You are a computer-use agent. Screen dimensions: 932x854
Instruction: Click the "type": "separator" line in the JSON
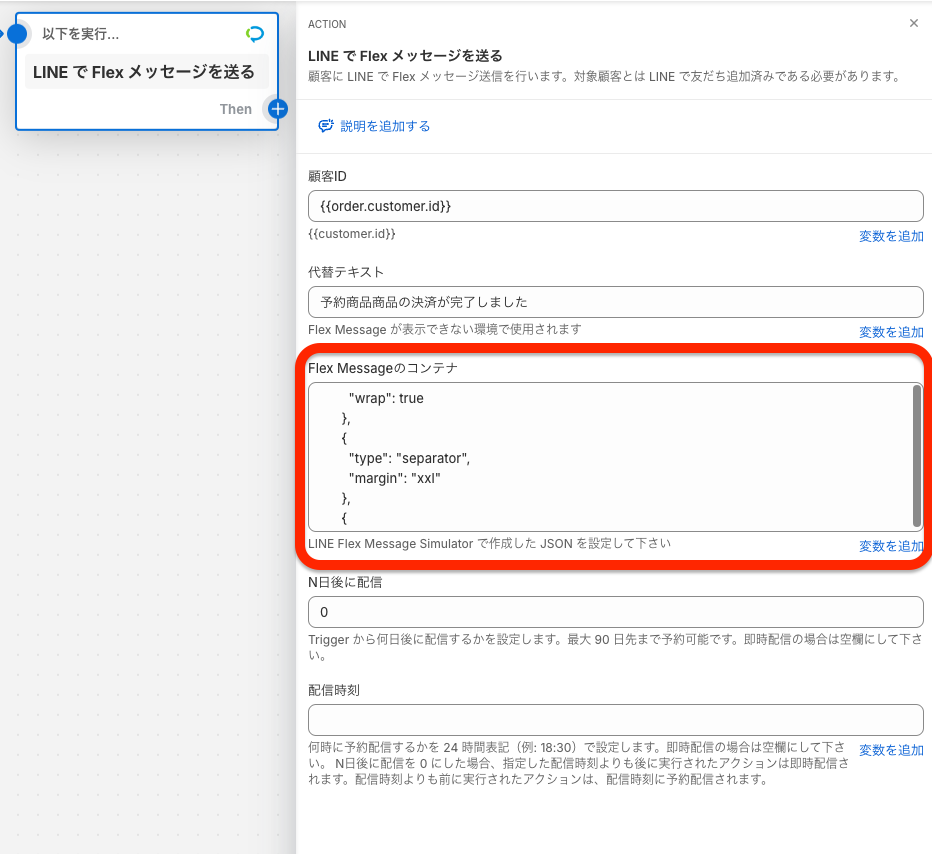[x=409, y=458]
